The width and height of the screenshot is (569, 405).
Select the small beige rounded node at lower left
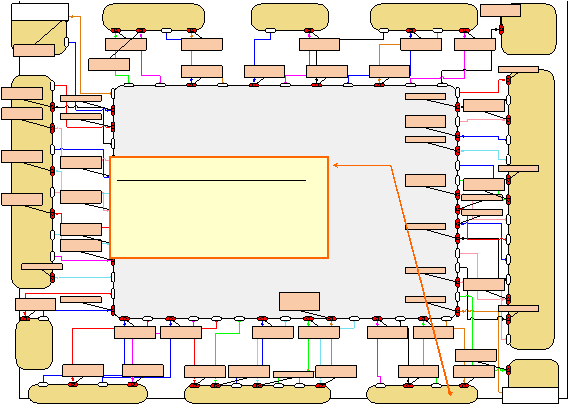[34, 344]
